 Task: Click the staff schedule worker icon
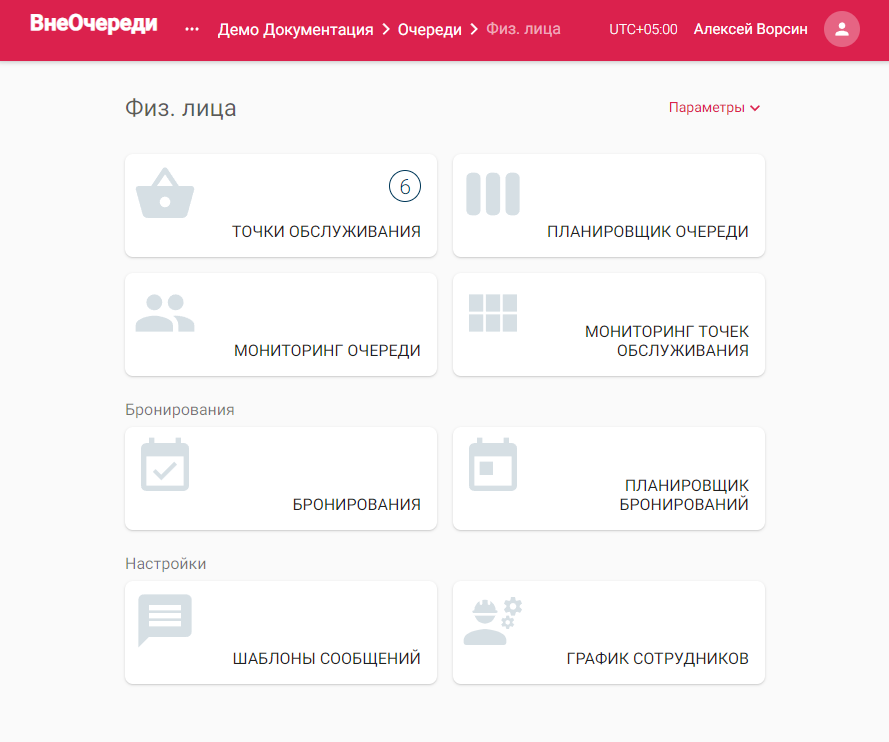click(x=493, y=621)
